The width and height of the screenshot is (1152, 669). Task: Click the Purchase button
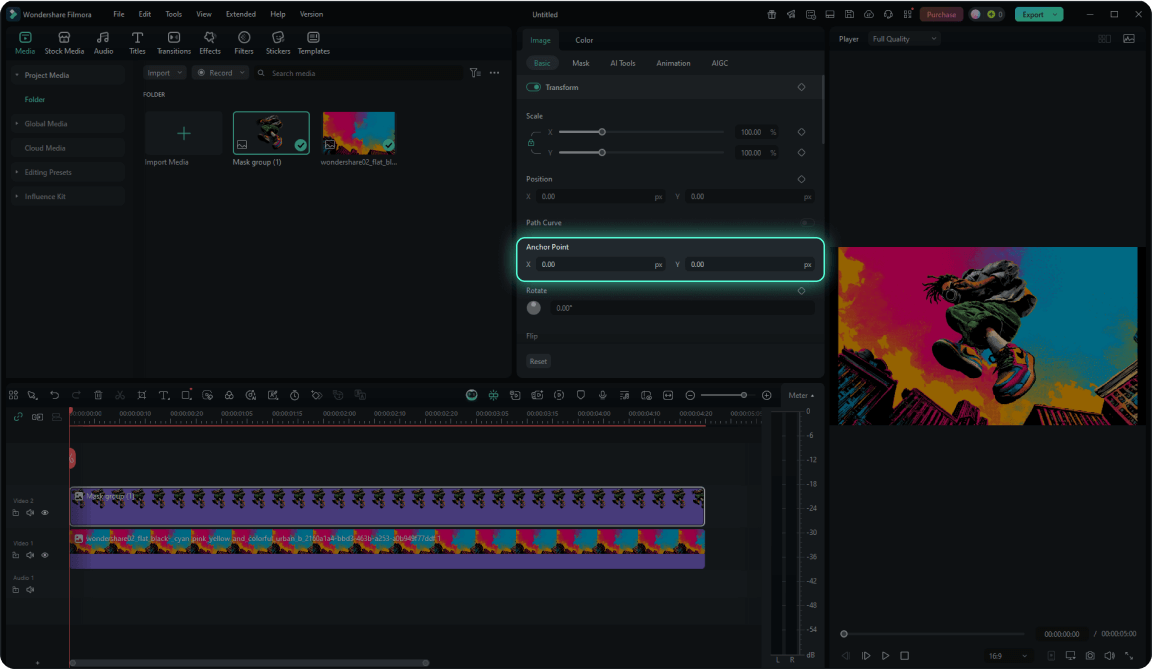point(941,14)
